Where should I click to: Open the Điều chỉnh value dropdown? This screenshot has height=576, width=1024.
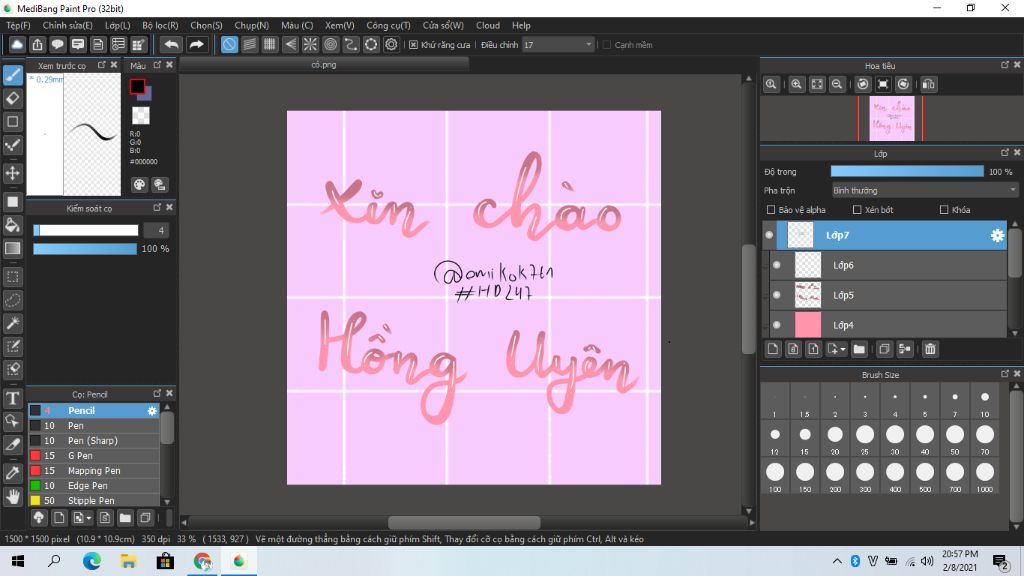click(x=558, y=44)
